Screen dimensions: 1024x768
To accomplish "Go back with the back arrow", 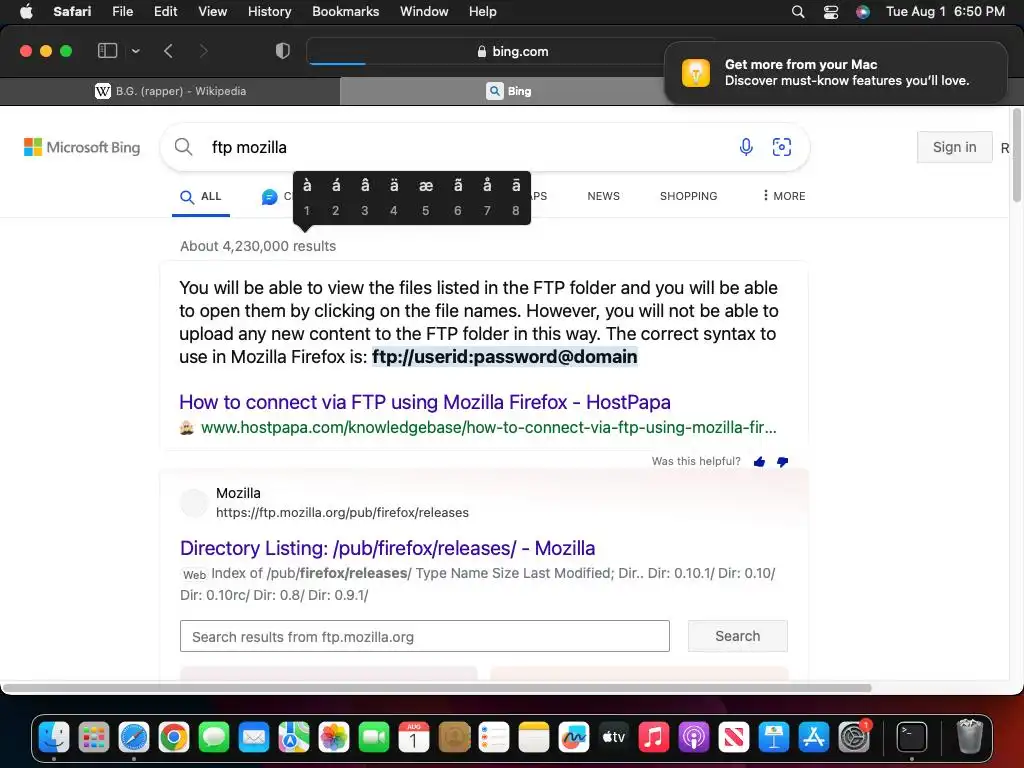I will (x=168, y=51).
